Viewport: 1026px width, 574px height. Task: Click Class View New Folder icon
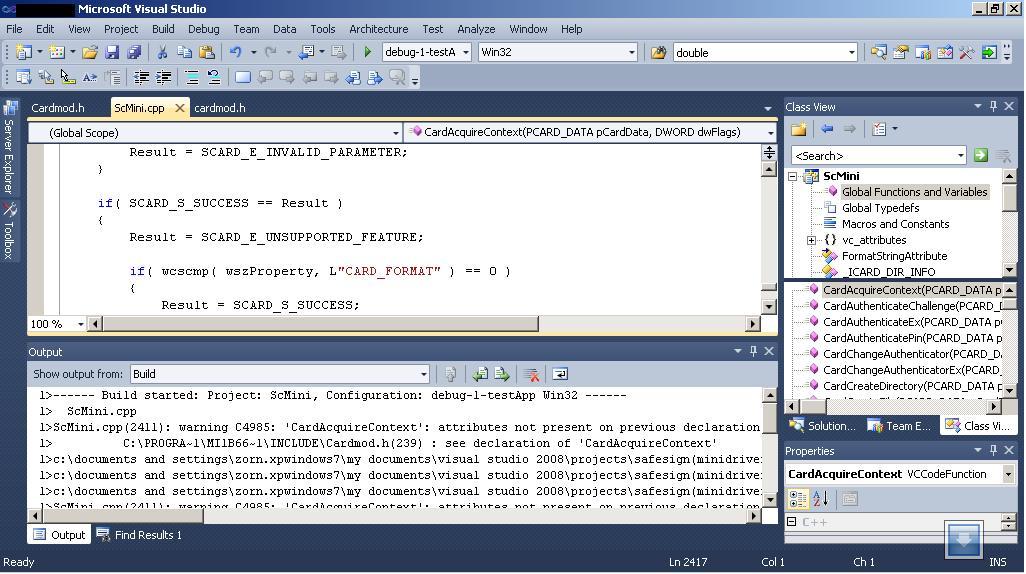click(798, 129)
